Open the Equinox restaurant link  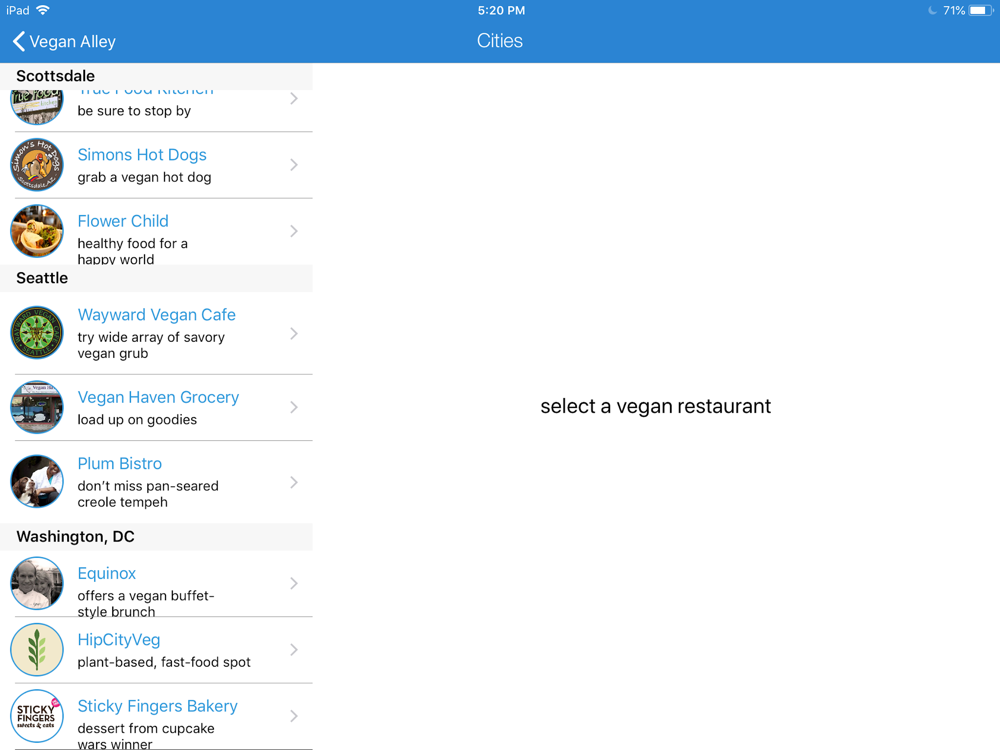[107, 573]
